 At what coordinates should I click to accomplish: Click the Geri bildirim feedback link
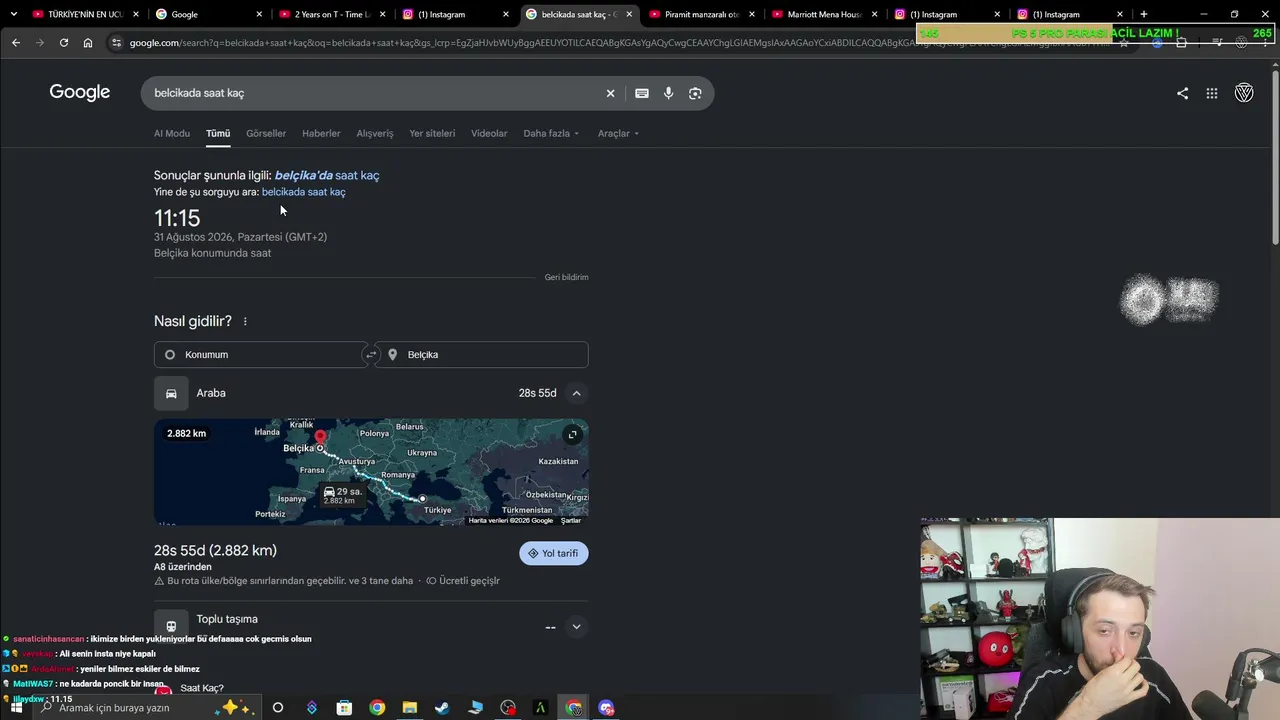click(566, 277)
